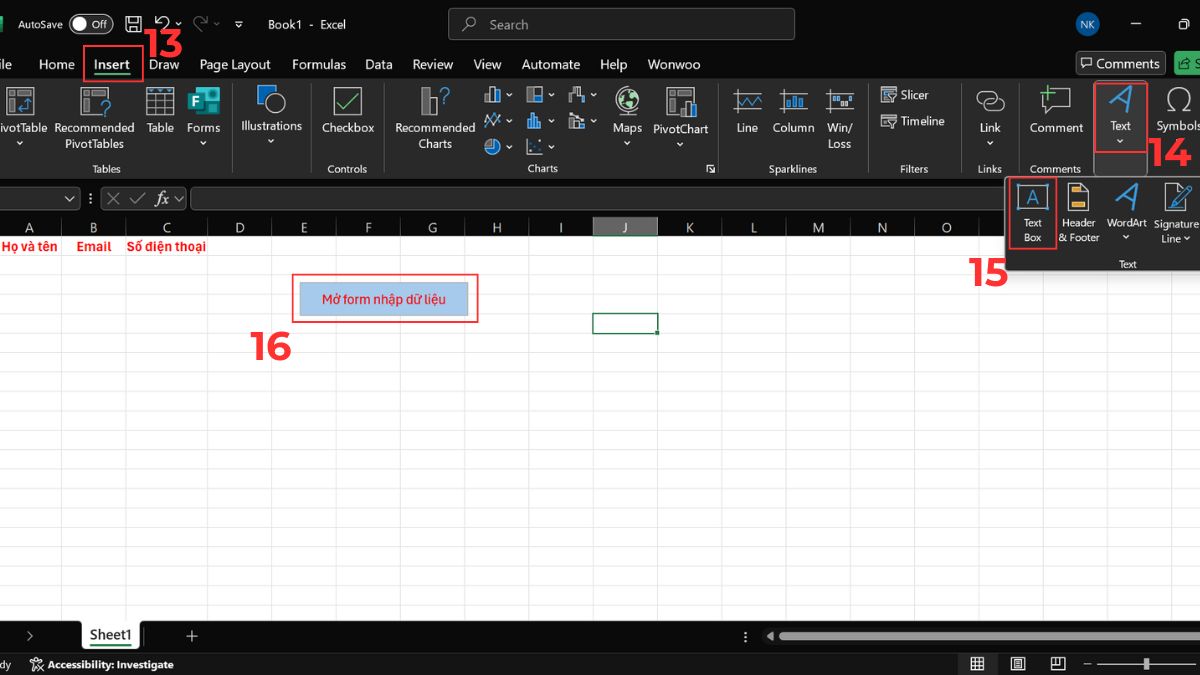Switch to the Formulas ribbon tab
This screenshot has height=675, width=1200.
click(x=319, y=64)
